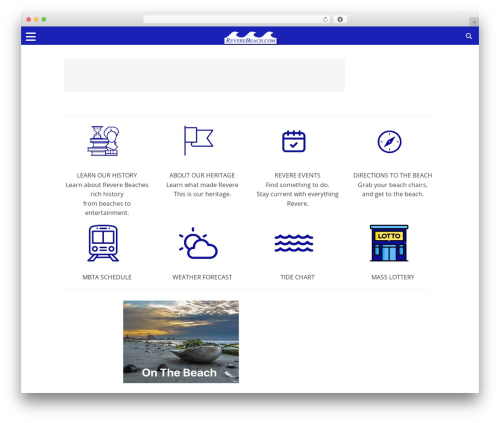Click text 'Find something to do.'
The height and width of the screenshot is (423, 500).
(x=297, y=185)
